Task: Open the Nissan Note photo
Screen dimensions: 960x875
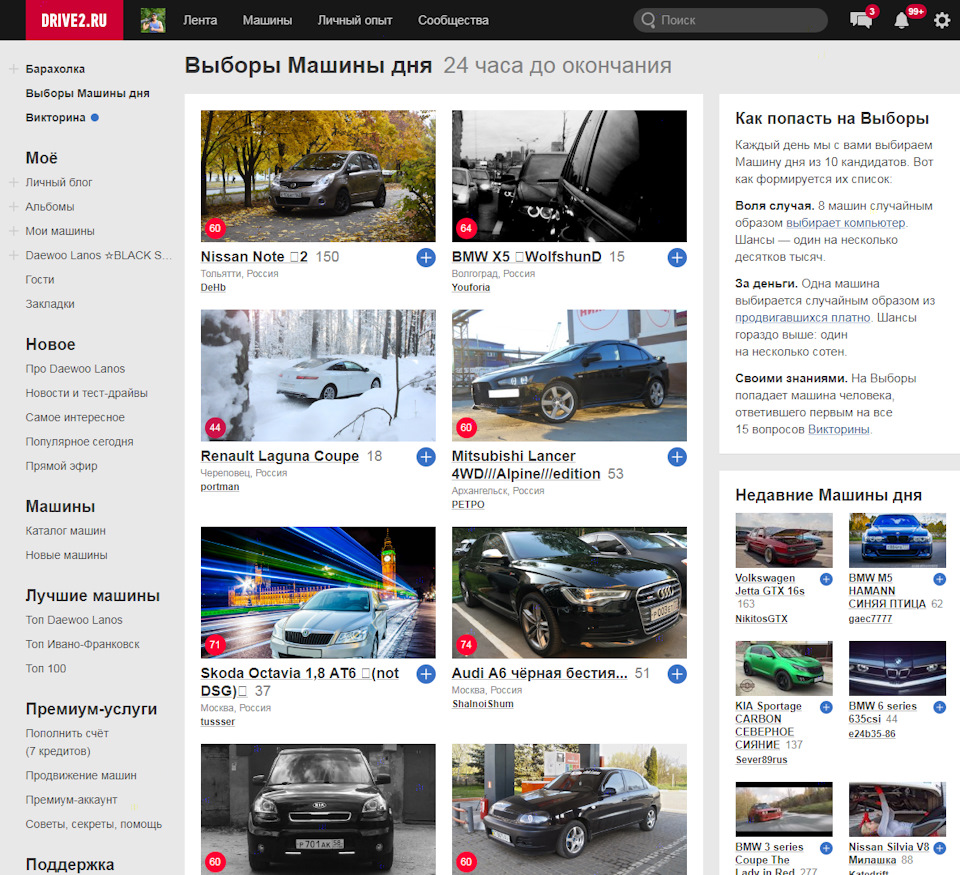Action: tap(318, 176)
